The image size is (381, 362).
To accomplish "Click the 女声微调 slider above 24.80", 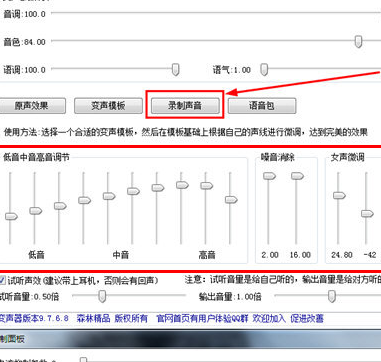I will 339,195.
